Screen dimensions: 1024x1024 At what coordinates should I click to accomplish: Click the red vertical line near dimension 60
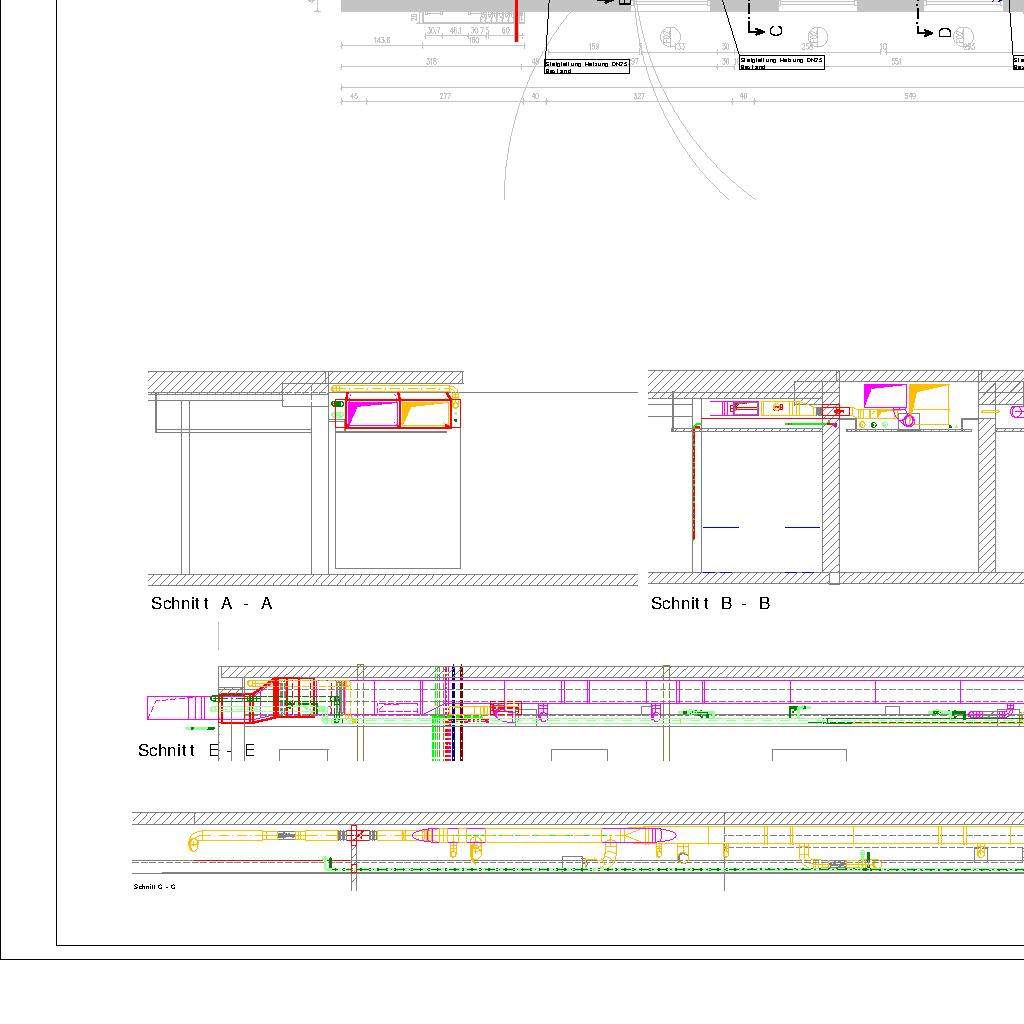point(516,20)
